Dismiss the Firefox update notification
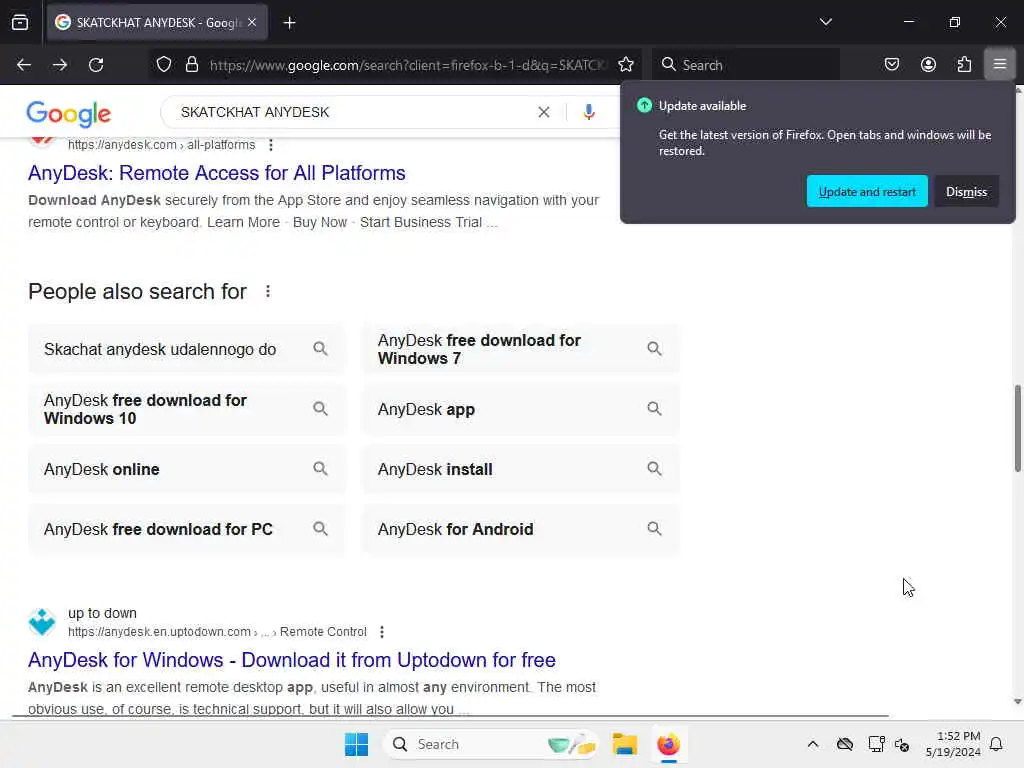 pyautogui.click(x=967, y=191)
